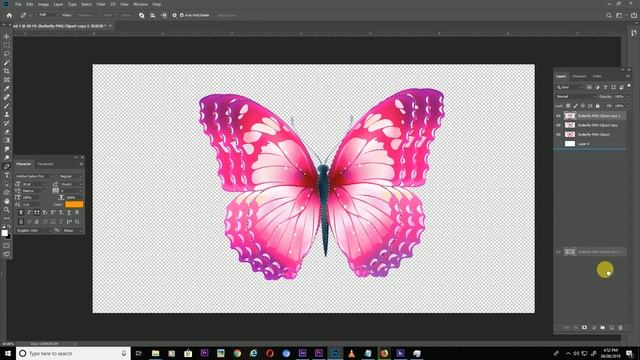
Task: Lock image pixels with brush lock icon
Action: tap(576, 106)
